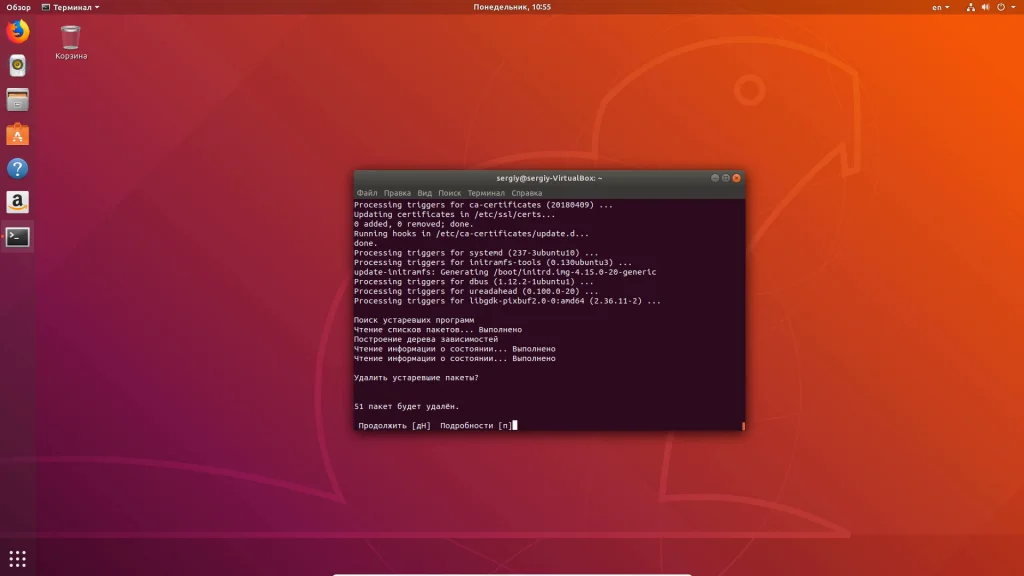
Task: Open the Файл menu in terminal
Action: 366,193
